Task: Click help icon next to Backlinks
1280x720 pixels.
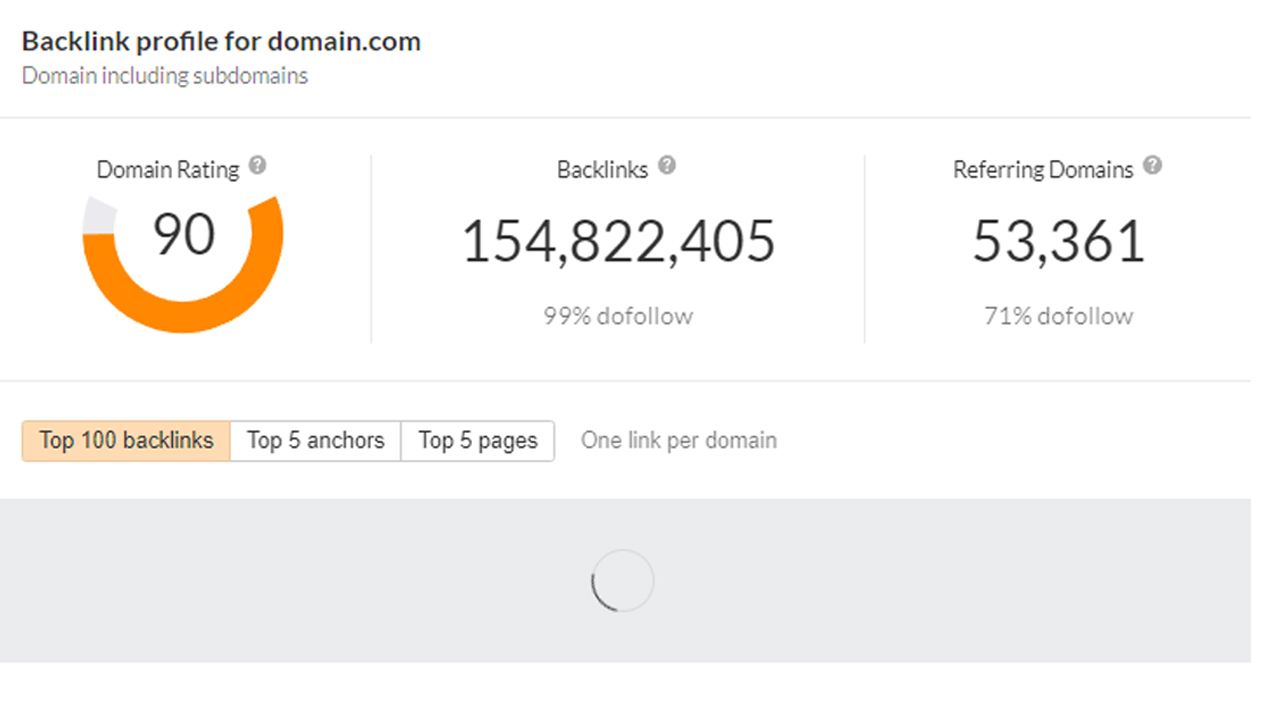Action: pyautogui.click(x=667, y=165)
